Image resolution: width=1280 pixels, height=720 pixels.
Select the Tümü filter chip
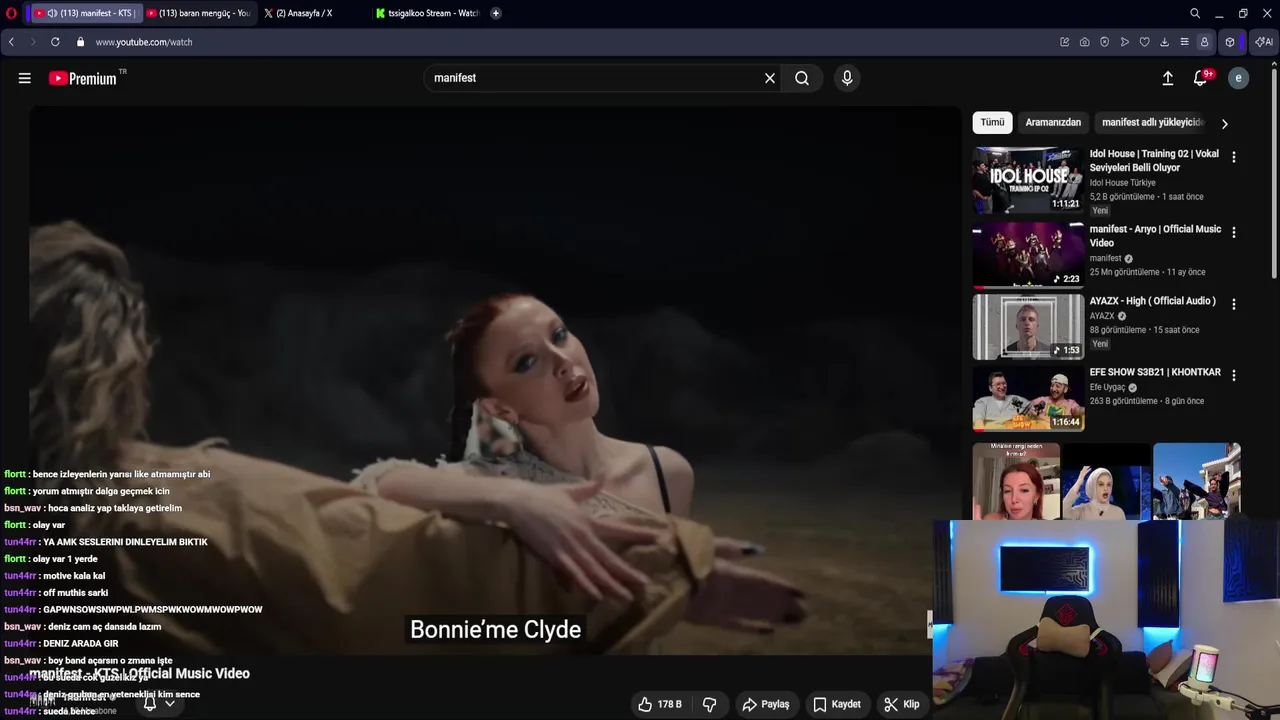pos(992,122)
